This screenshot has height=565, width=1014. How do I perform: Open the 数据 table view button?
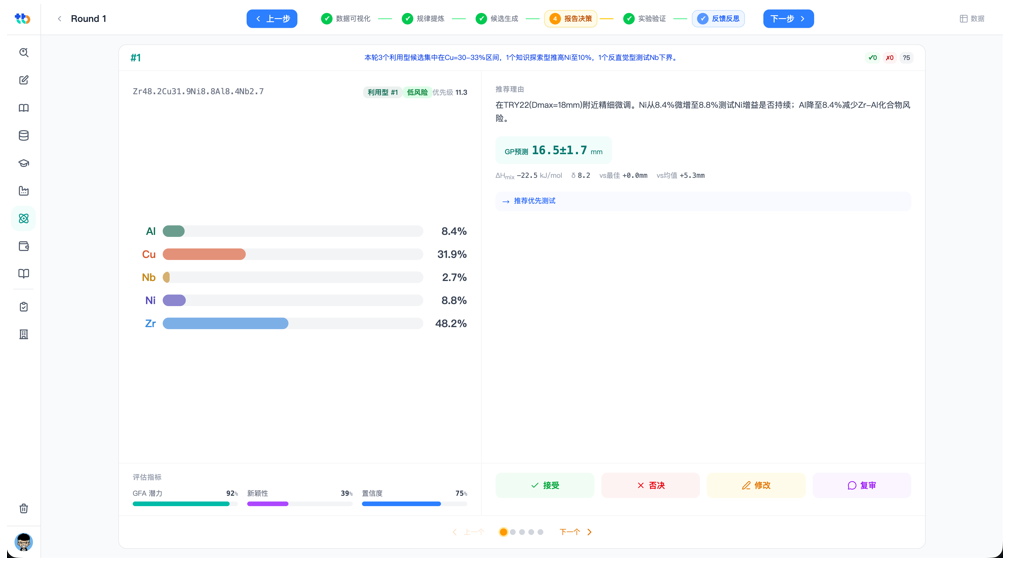click(x=971, y=19)
